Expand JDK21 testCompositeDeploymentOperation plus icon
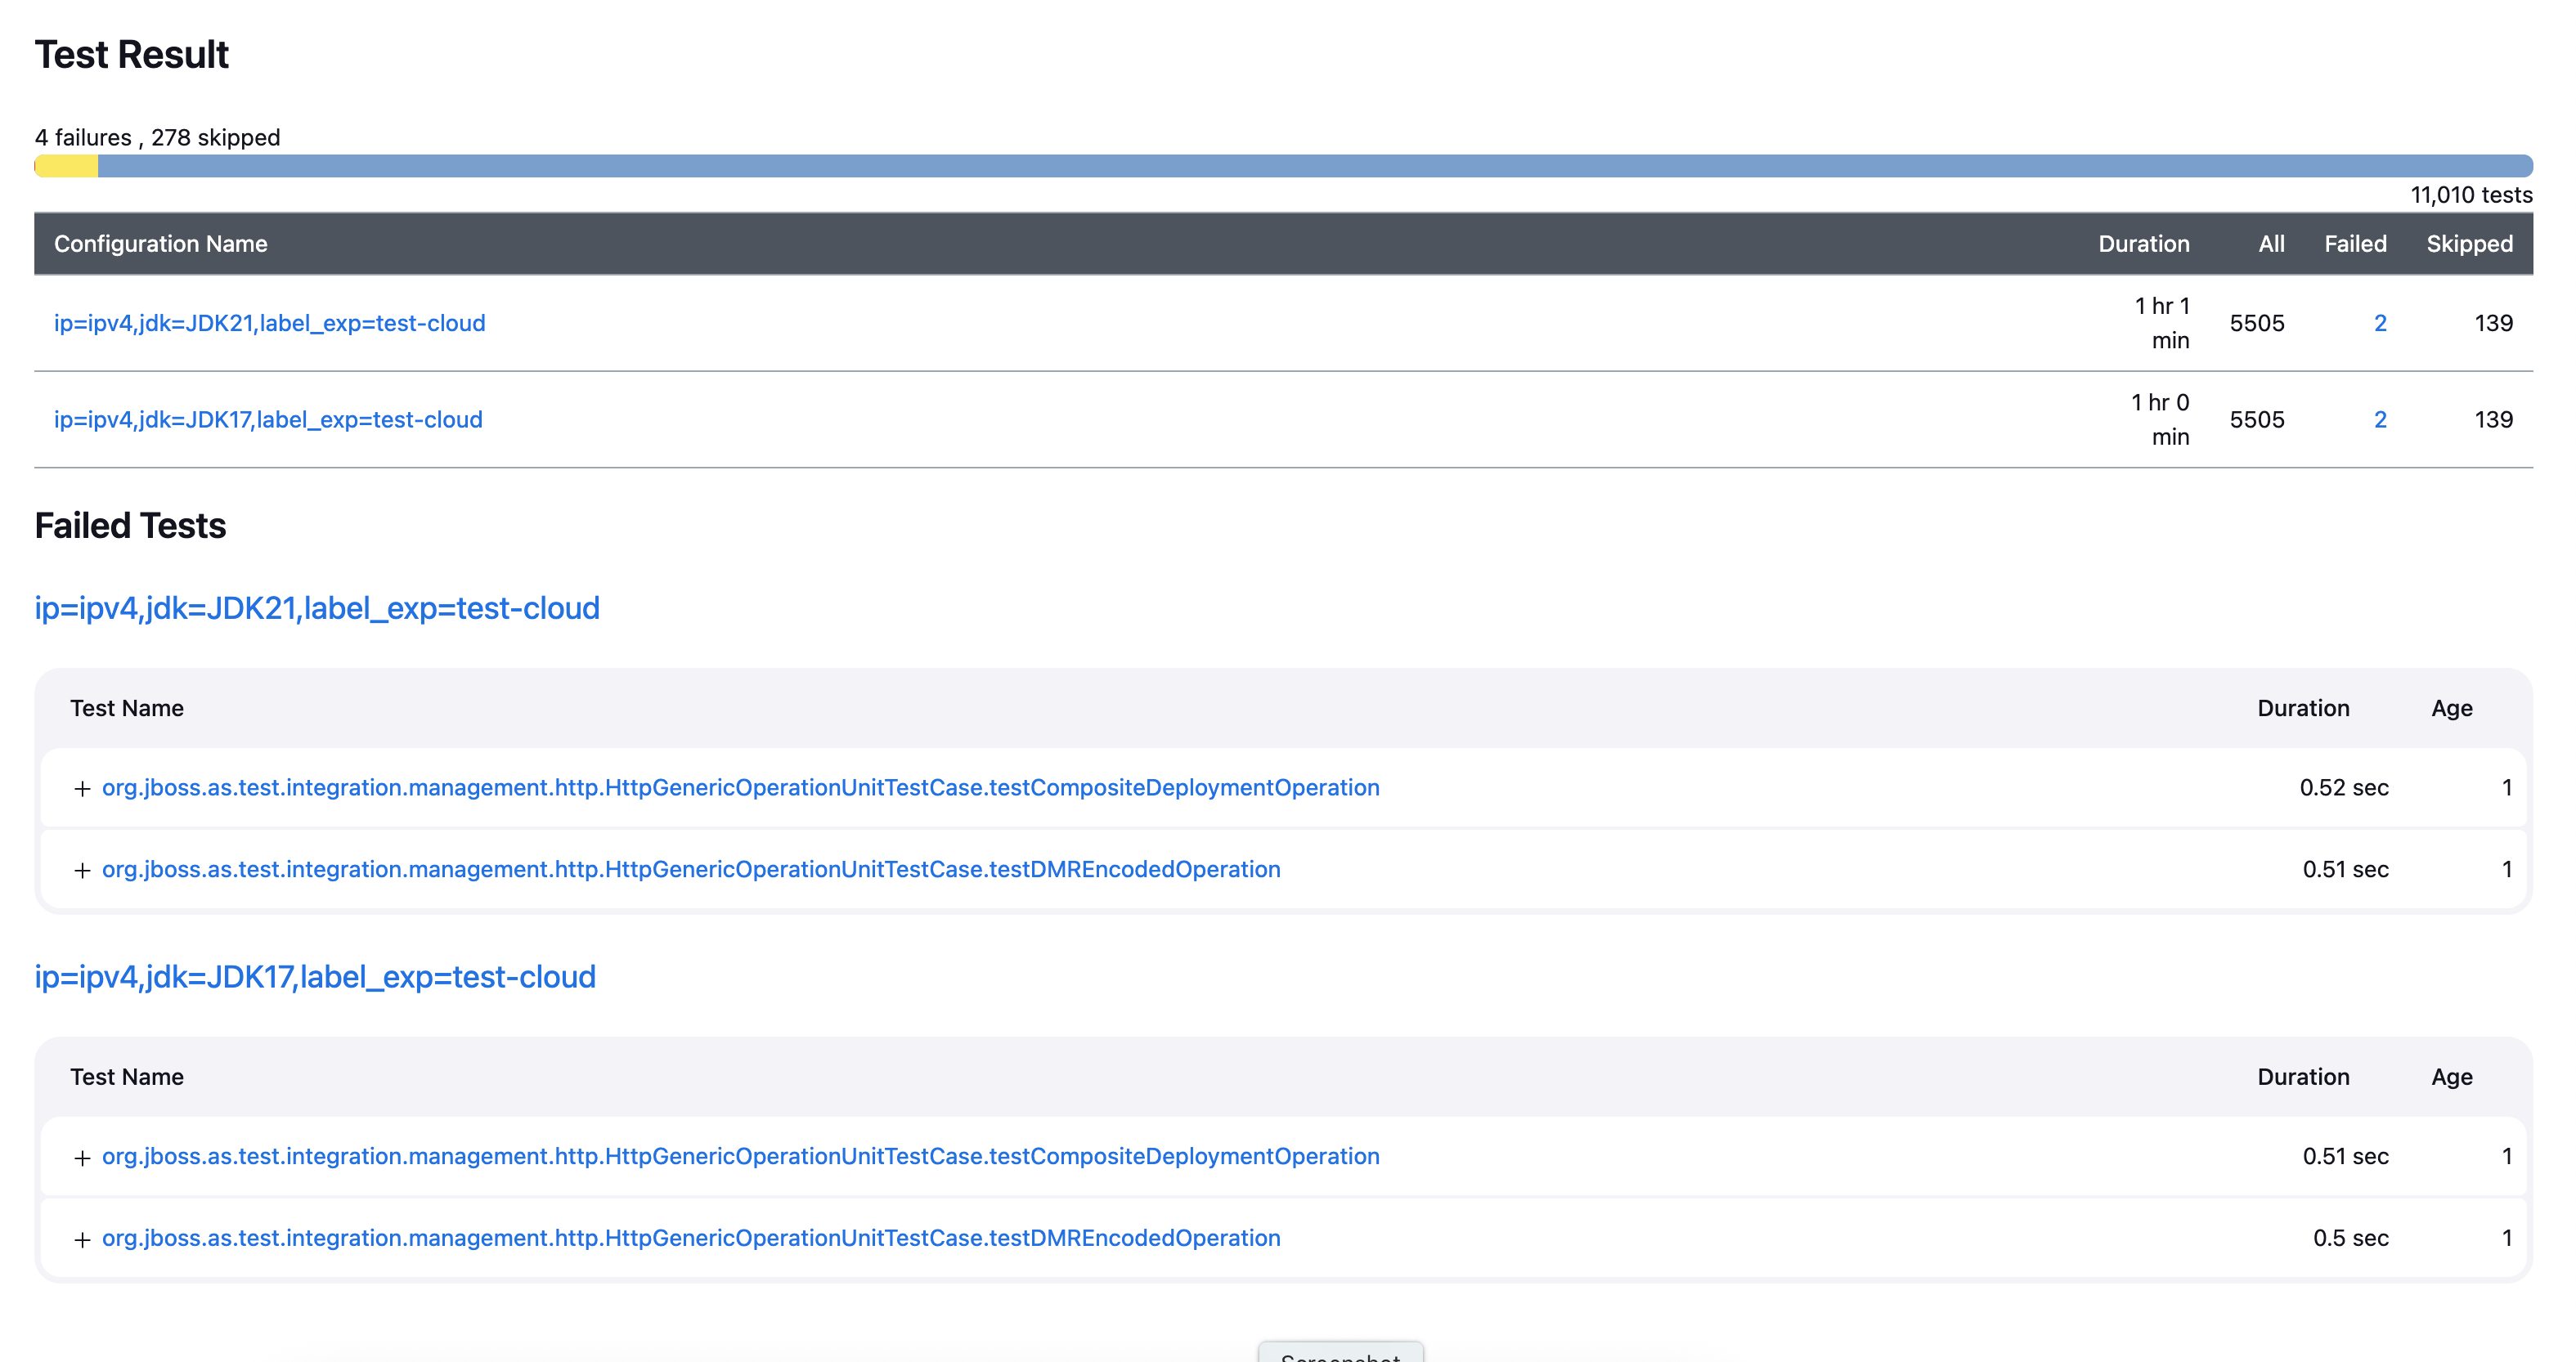Image resolution: width=2576 pixels, height=1362 pixels. coord(82,789)
